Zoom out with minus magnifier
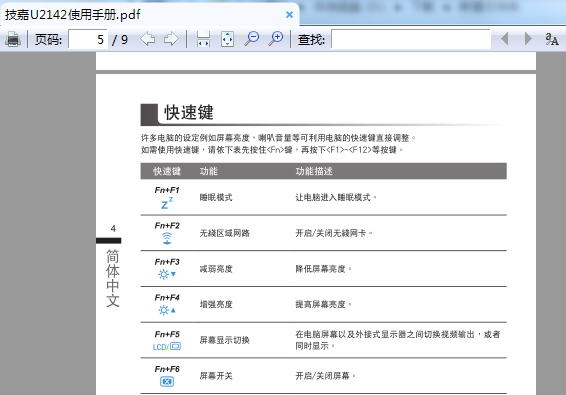This screenshot has height=395, width=566. click(x=252, y=39)
